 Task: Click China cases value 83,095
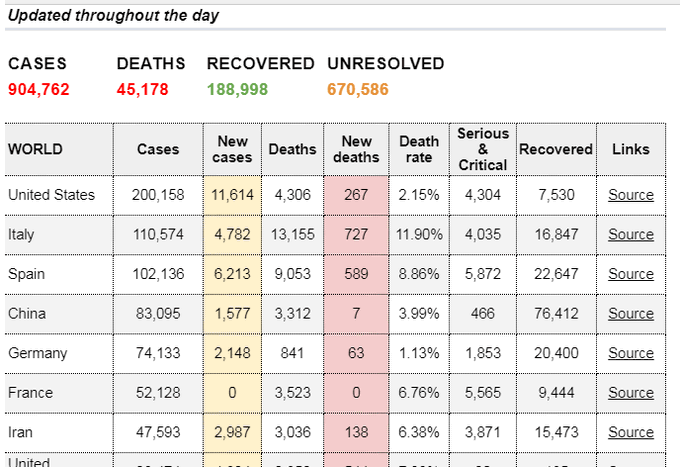(158, 314)
